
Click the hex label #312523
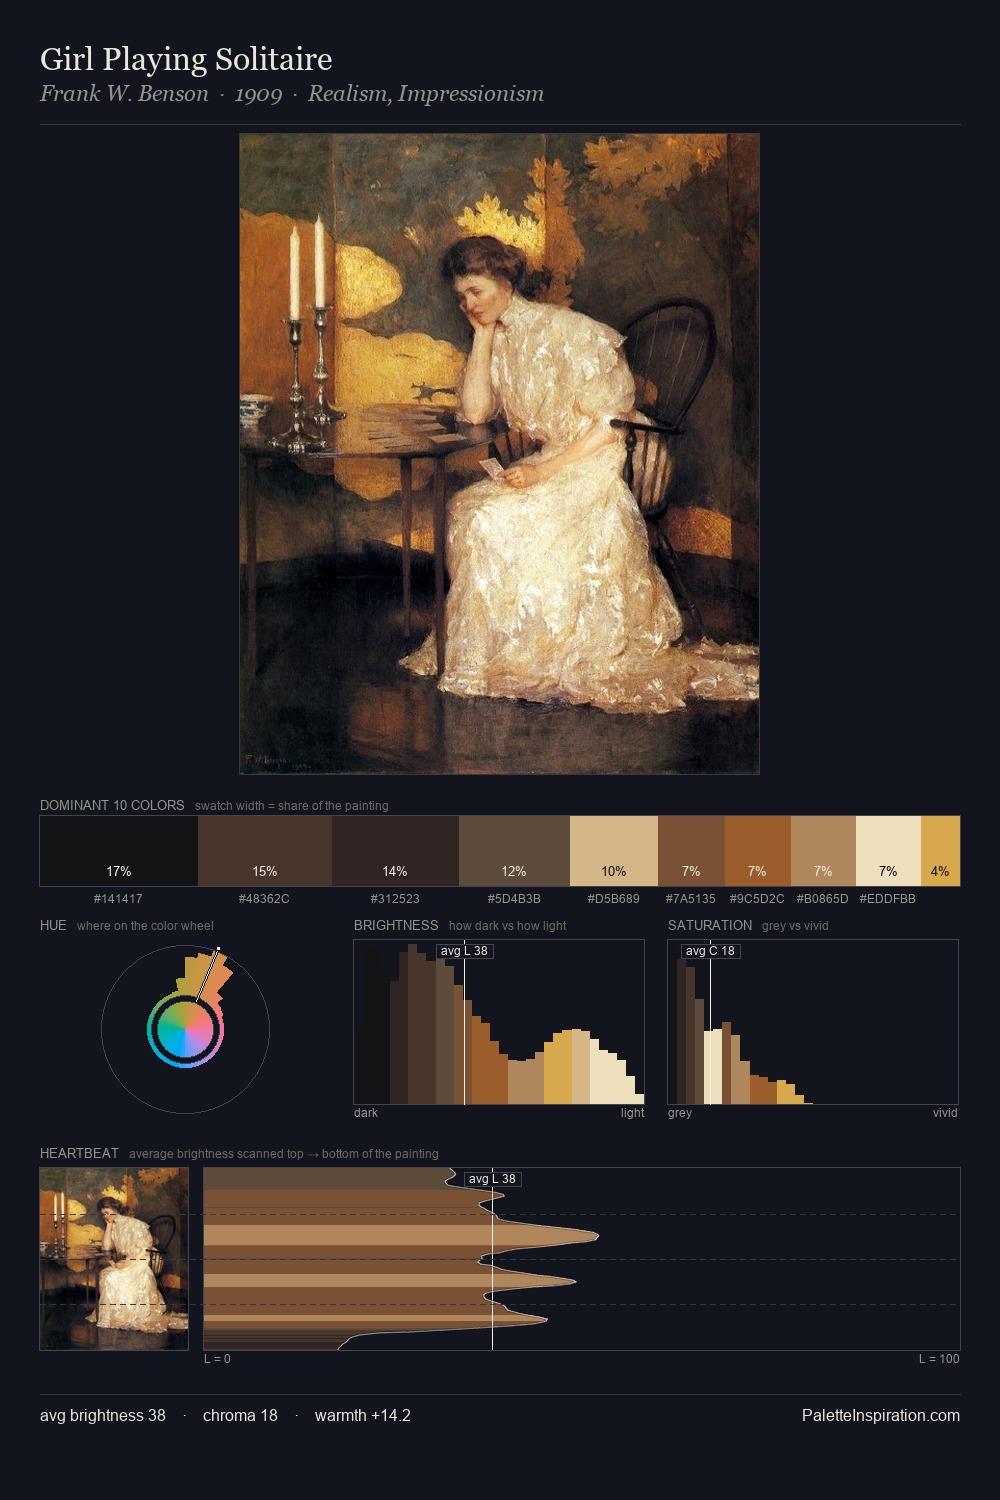(x=395, y=899)
